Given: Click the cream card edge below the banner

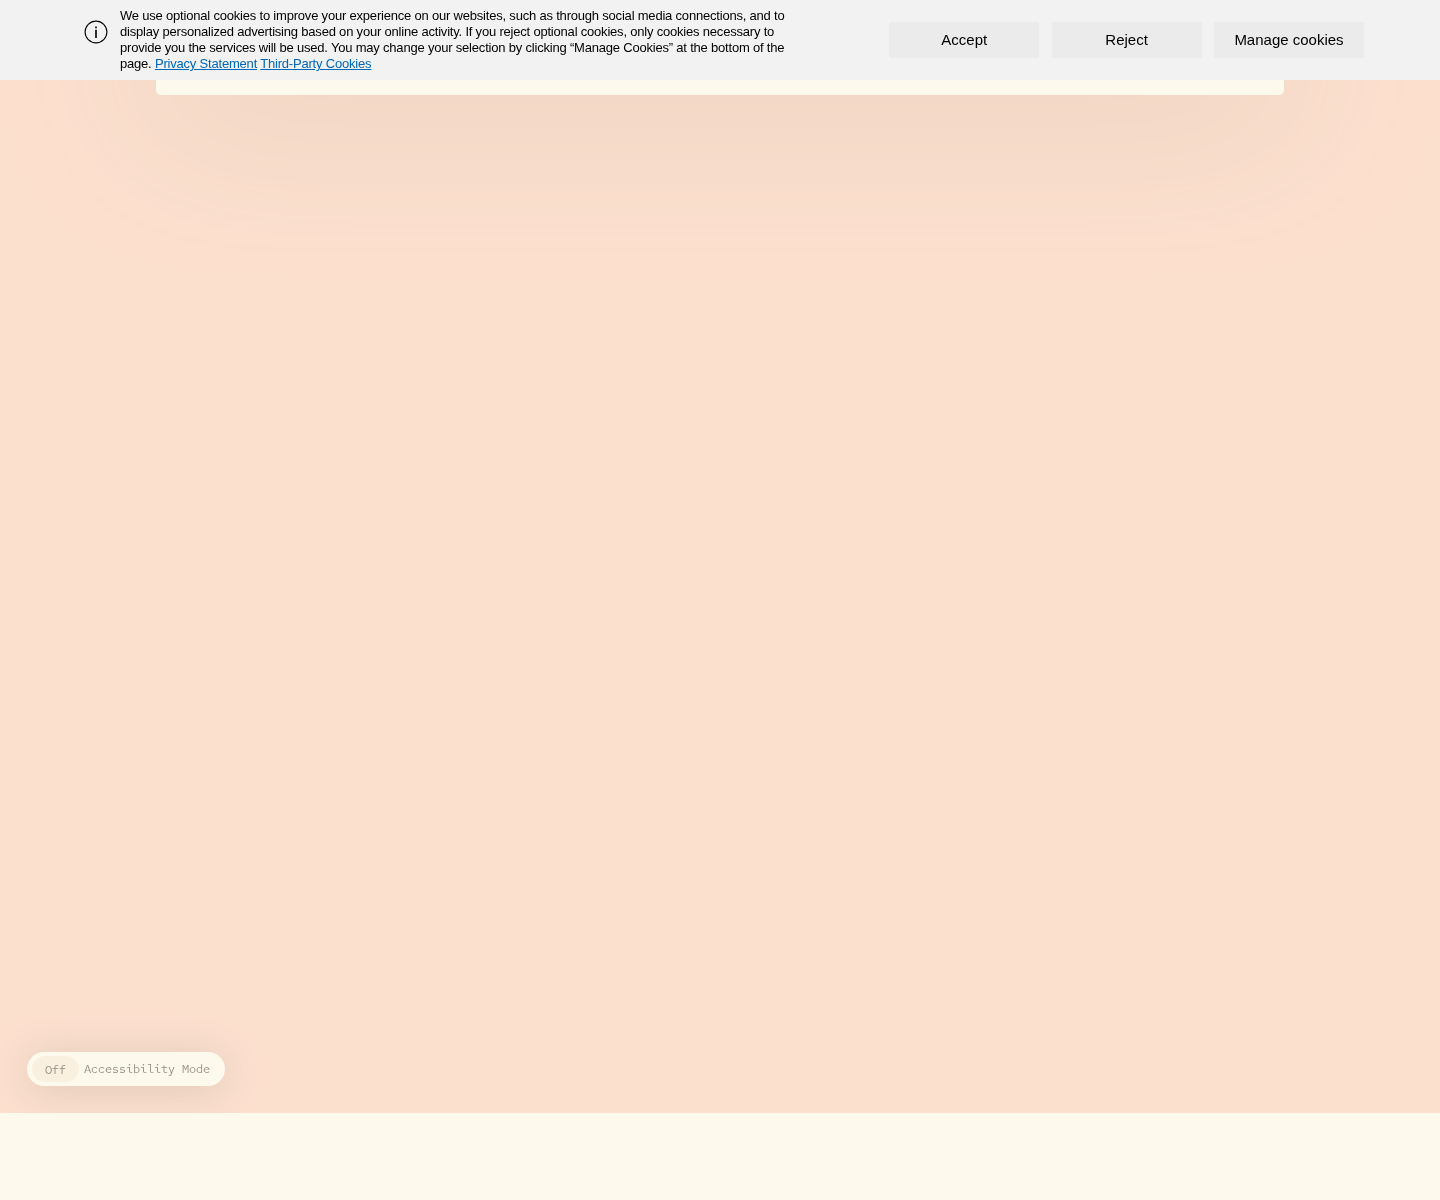Looking at the screenshot, I should [x=720, y=87].
